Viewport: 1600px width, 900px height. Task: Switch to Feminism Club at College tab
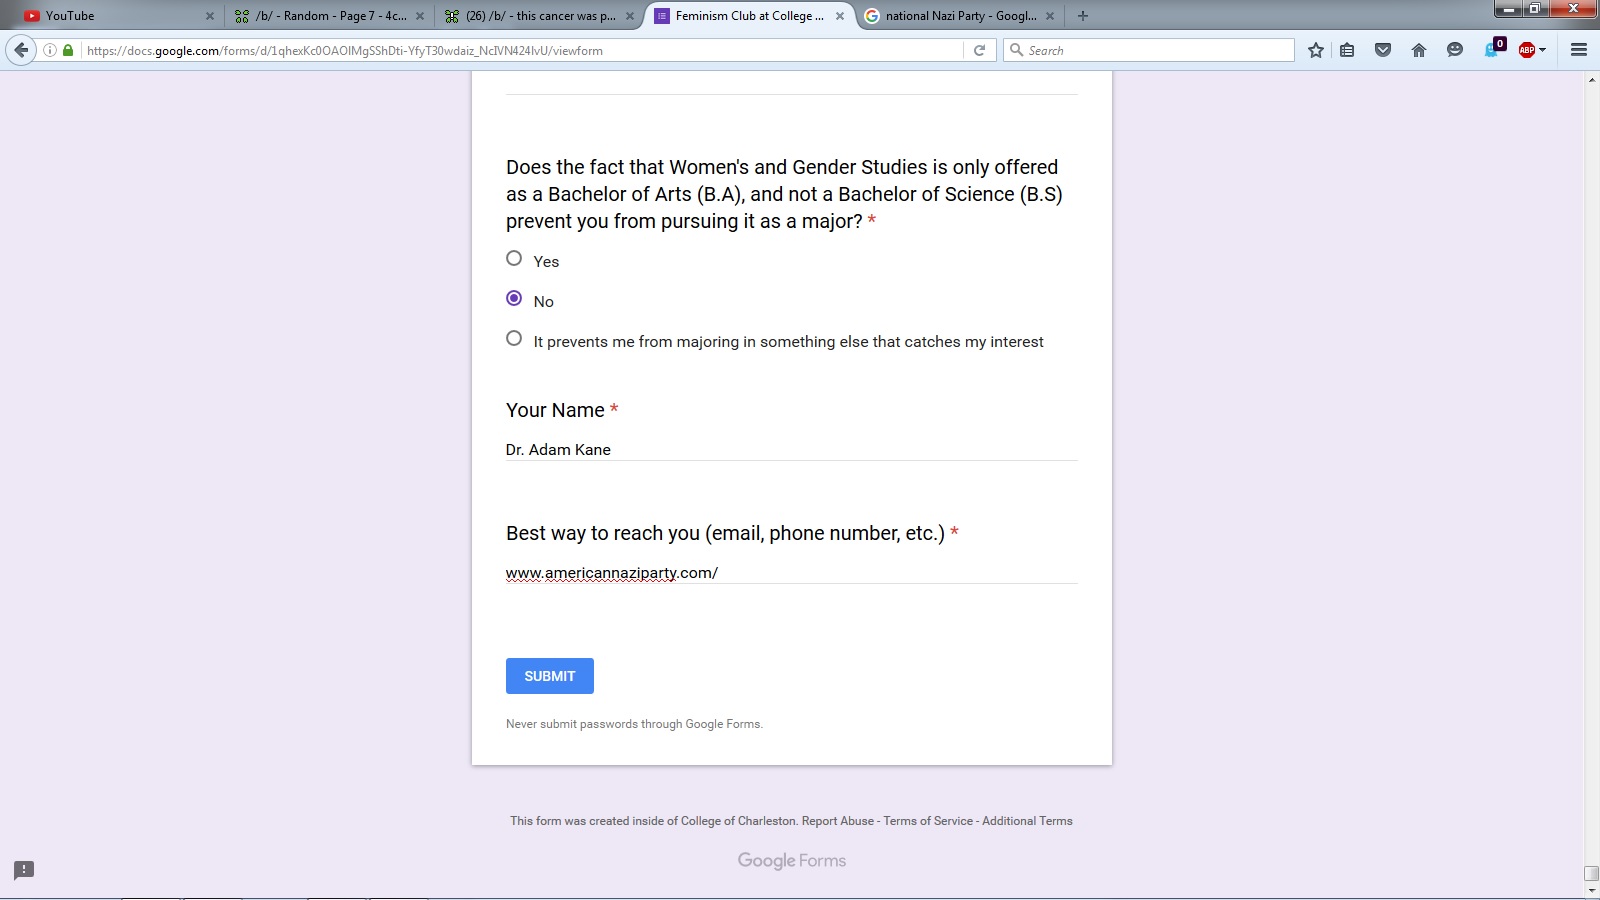tap(751, 16)
